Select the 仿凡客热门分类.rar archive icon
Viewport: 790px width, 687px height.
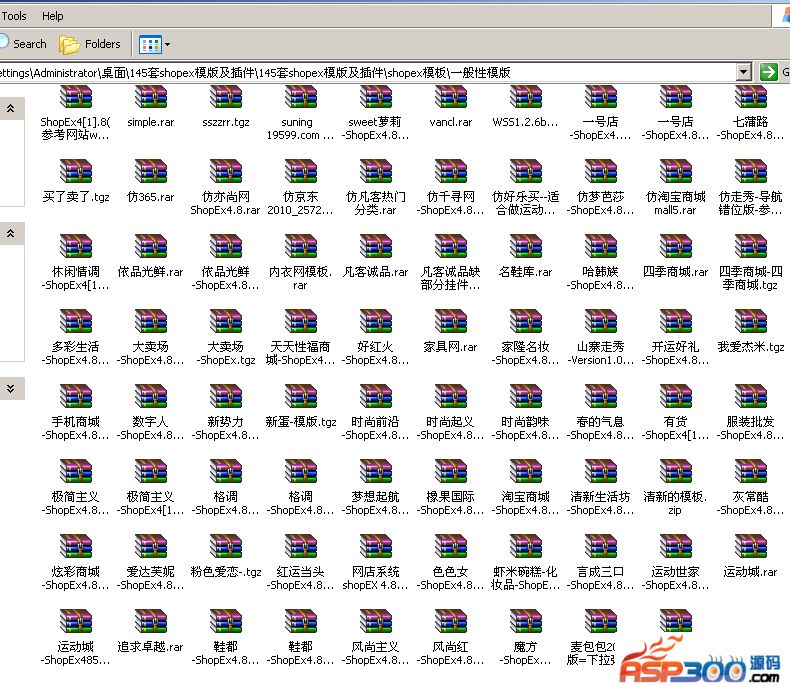pyautogui.click(x=375, y=171)
